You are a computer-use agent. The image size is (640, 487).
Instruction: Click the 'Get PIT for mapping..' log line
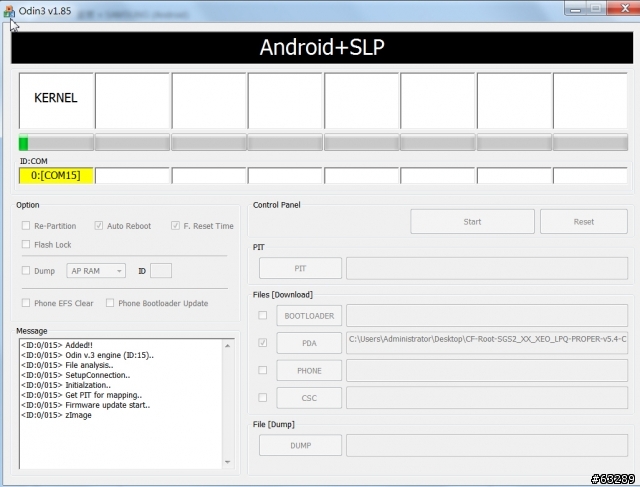tap(82, 395)
